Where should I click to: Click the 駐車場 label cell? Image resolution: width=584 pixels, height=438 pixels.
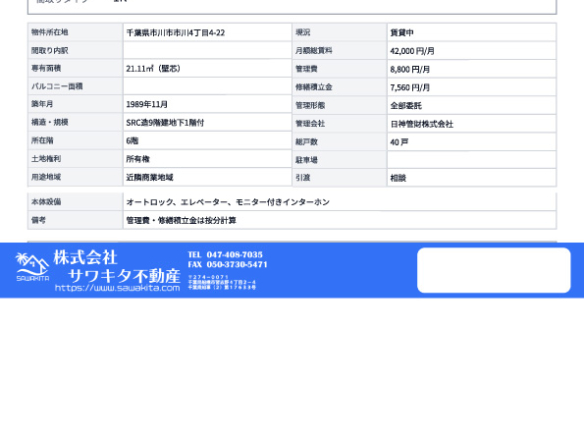point(340,160)
